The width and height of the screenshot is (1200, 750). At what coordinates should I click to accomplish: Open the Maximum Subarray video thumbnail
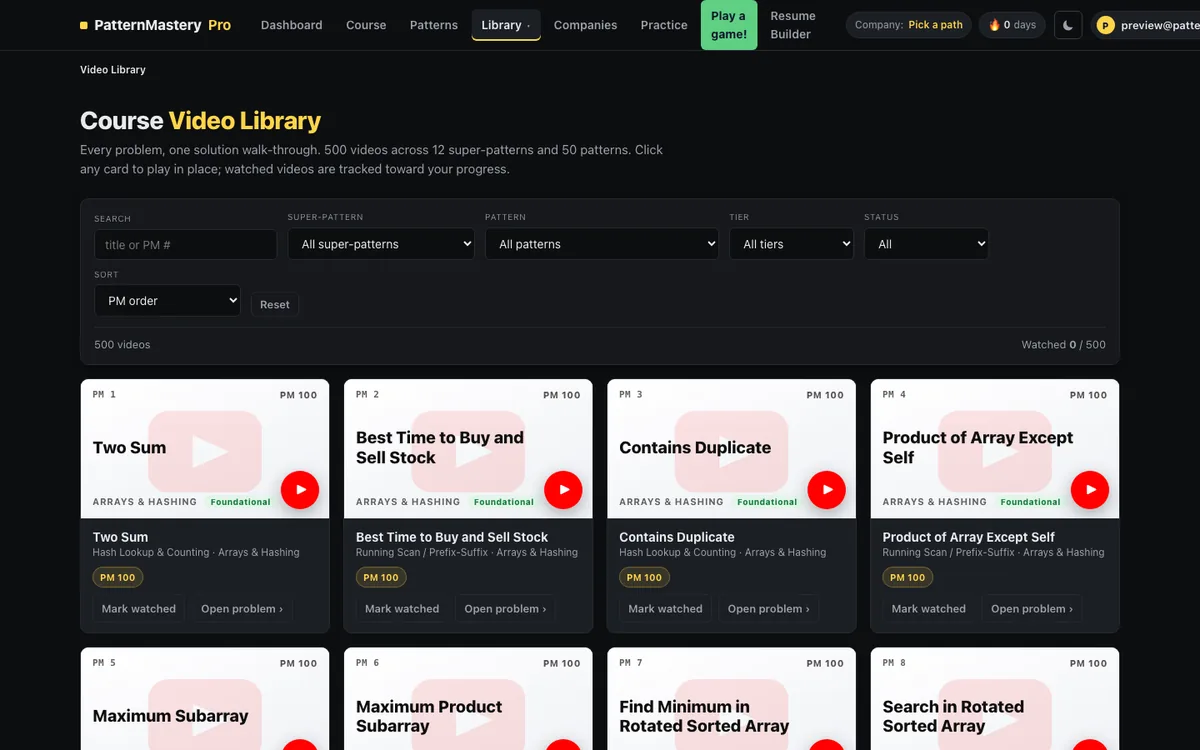point(205,700)
